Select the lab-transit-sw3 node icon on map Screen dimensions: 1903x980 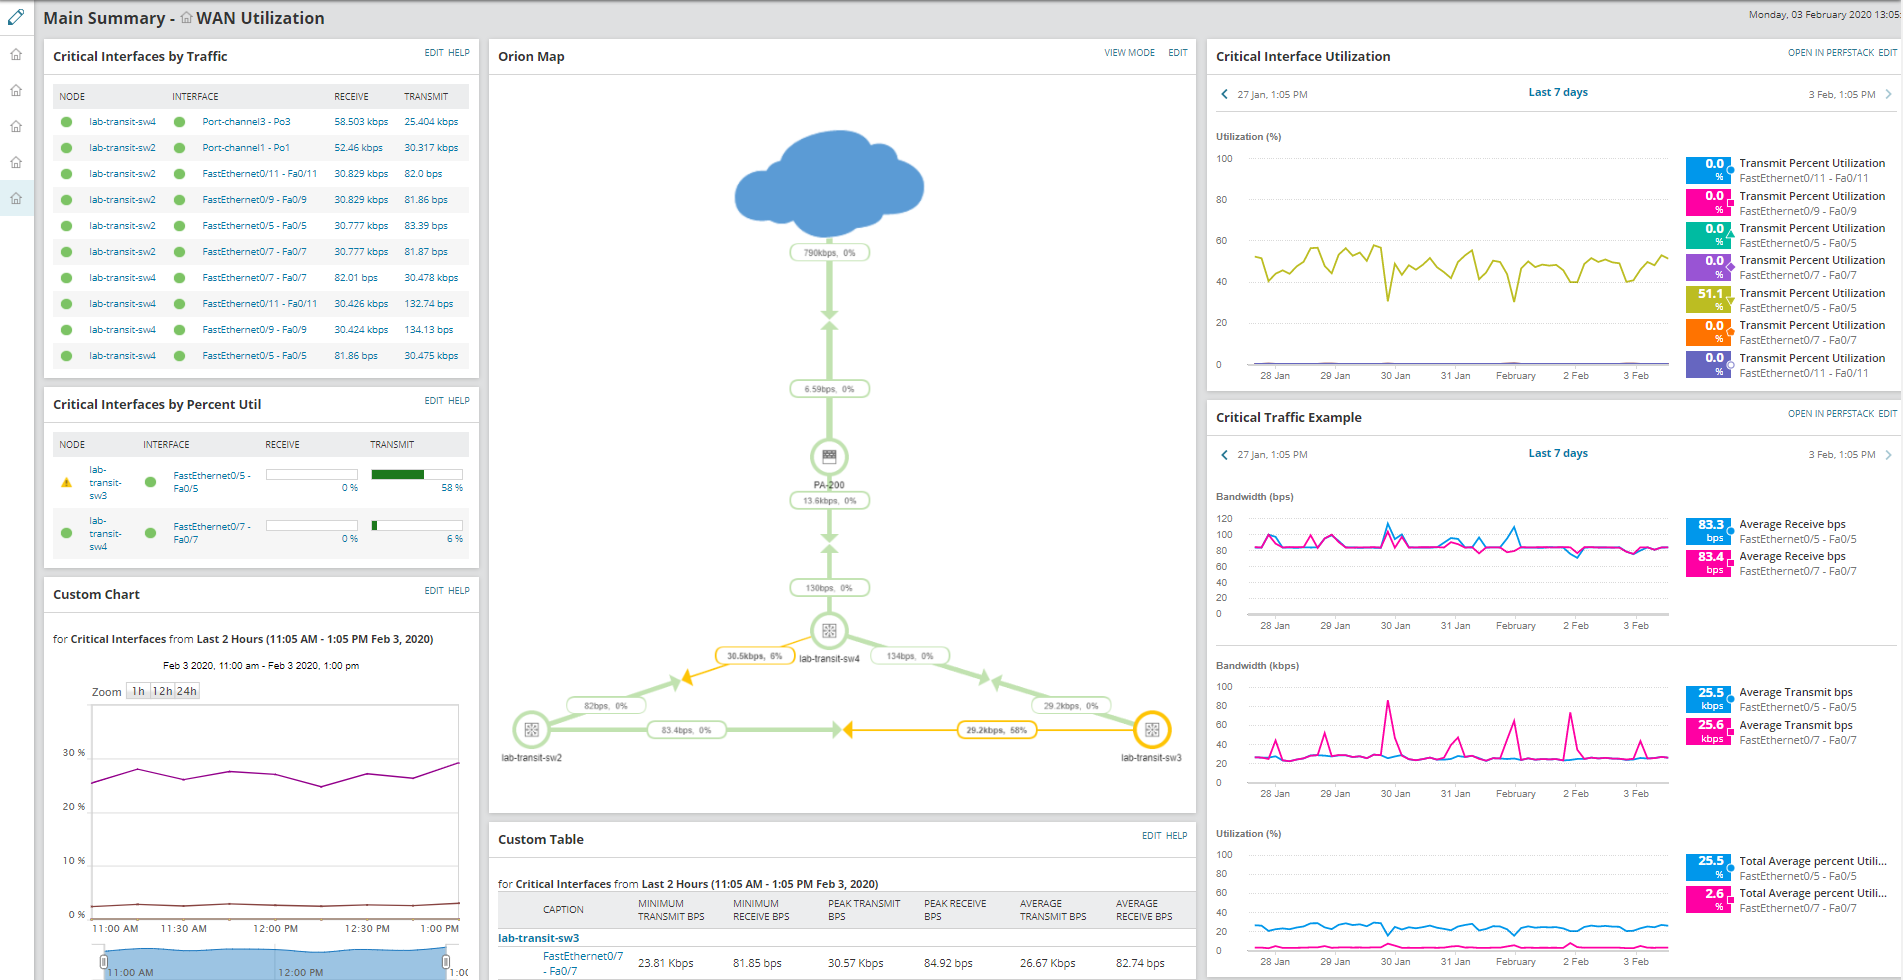tap(1152, 730)
